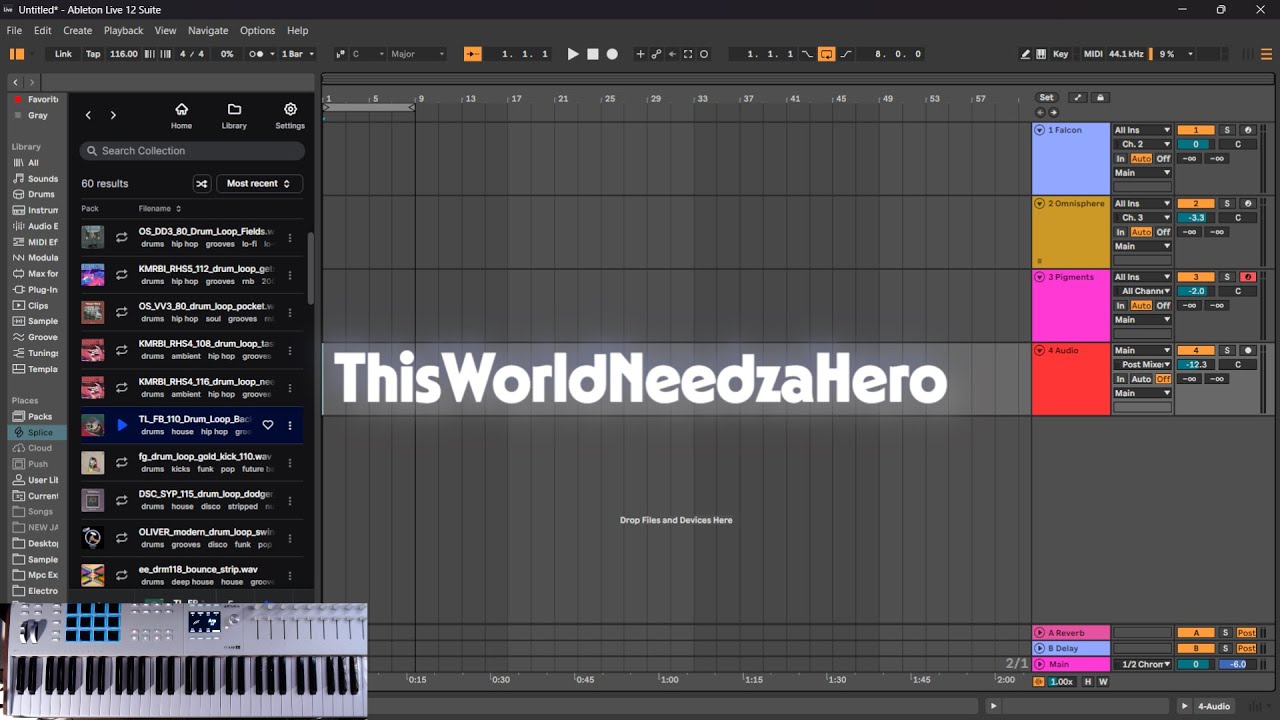Arm the 3 Pigments track for recording
Viewport: 1280px width, 720px height.
point(1247,277)
